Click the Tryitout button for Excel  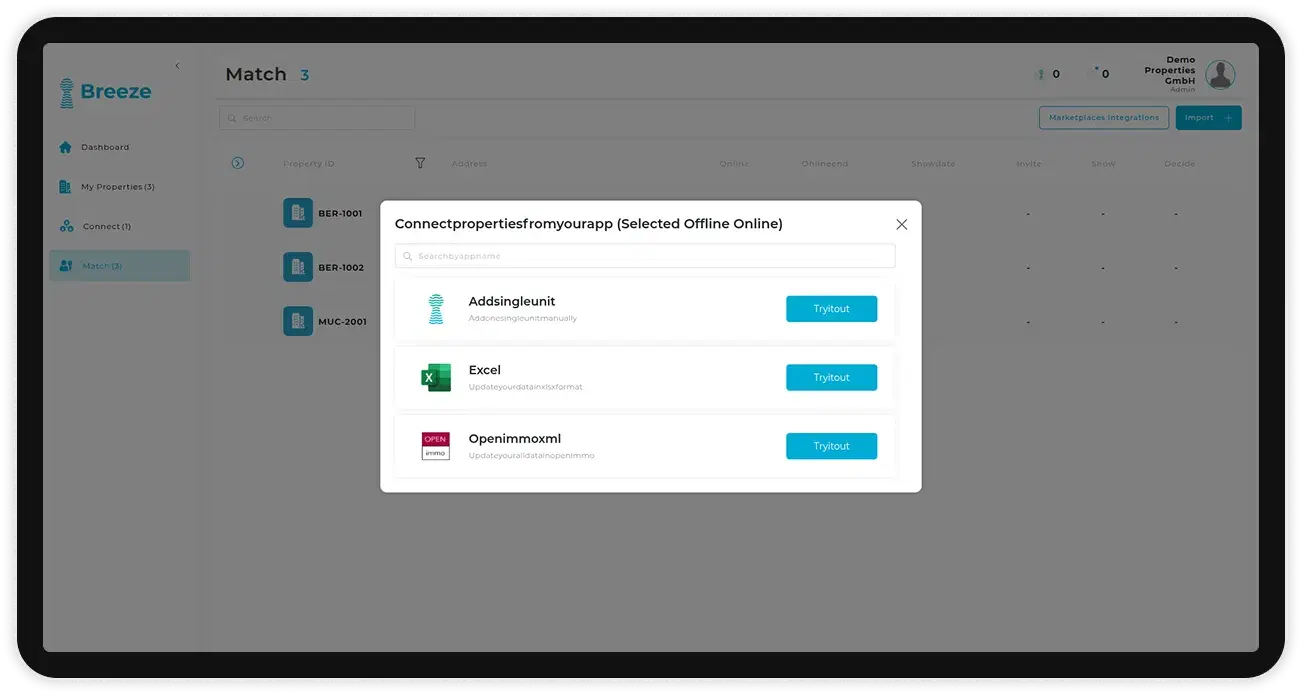831,378
